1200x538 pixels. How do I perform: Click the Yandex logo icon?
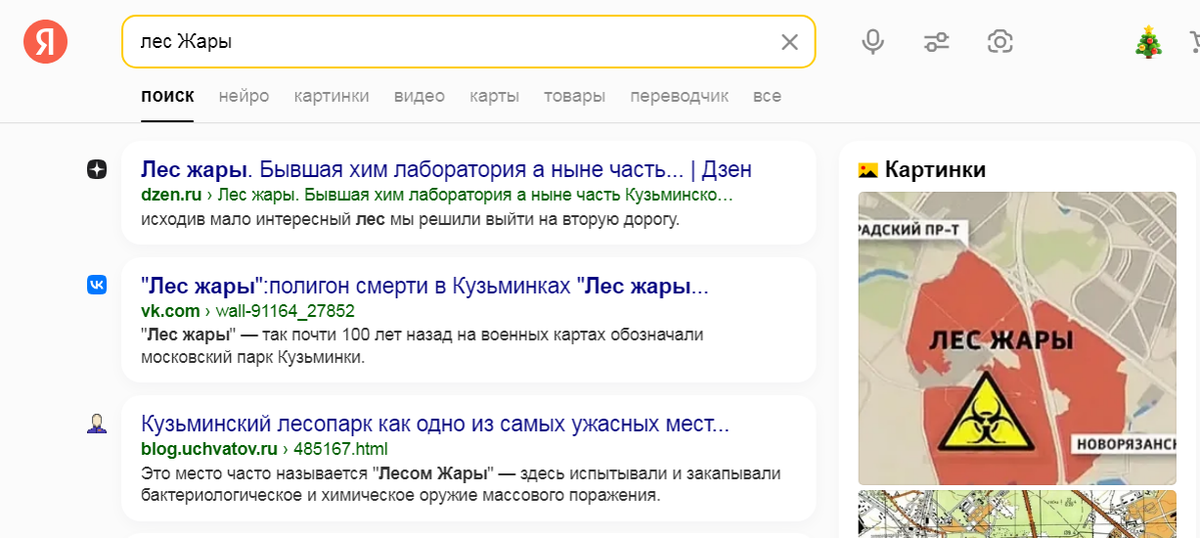coord(46,41)
